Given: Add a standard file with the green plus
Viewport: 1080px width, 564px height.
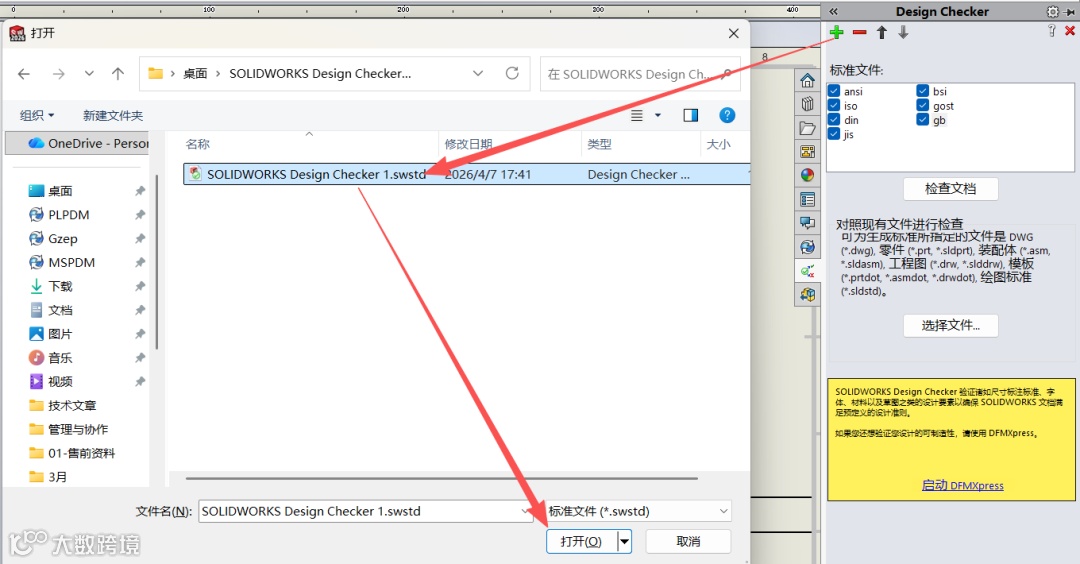Looking at the screenshot, I should (836, 32).
